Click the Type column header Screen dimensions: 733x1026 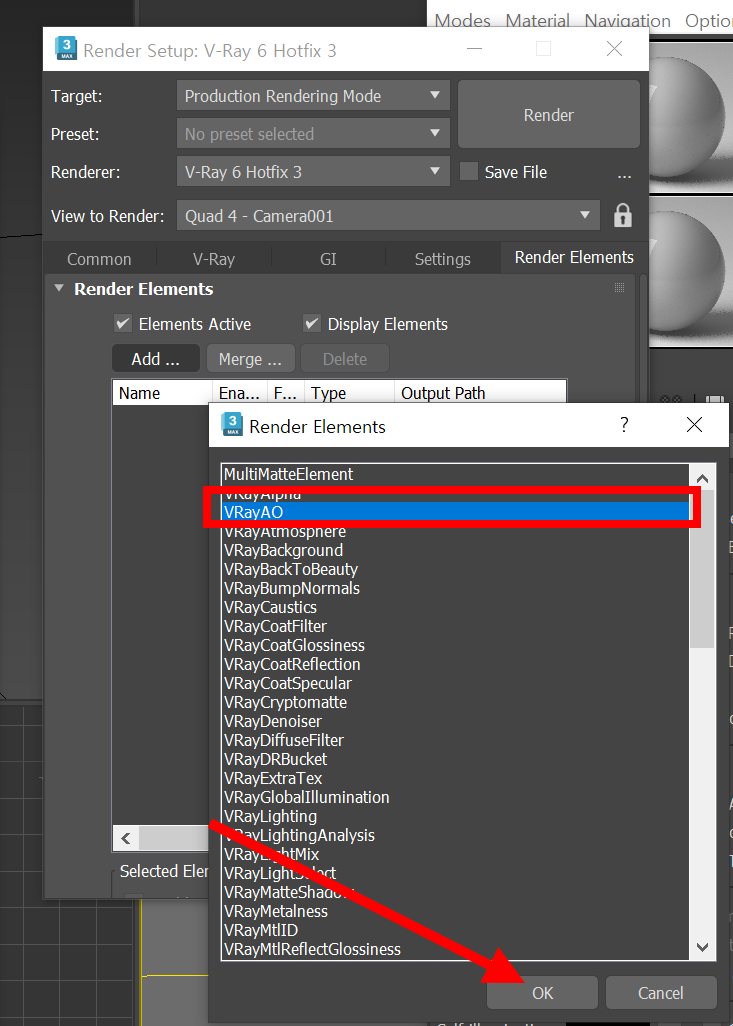[349, 393]
